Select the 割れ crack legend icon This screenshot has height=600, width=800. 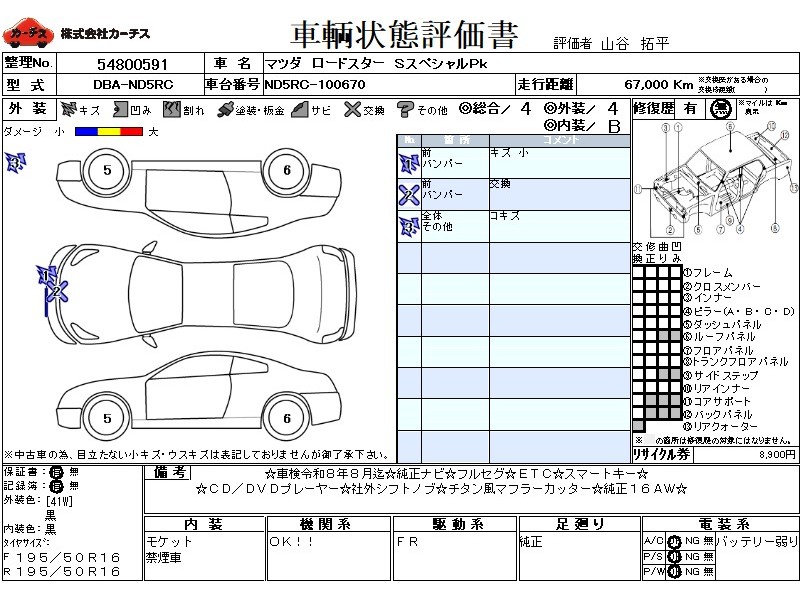pos(172,109)
